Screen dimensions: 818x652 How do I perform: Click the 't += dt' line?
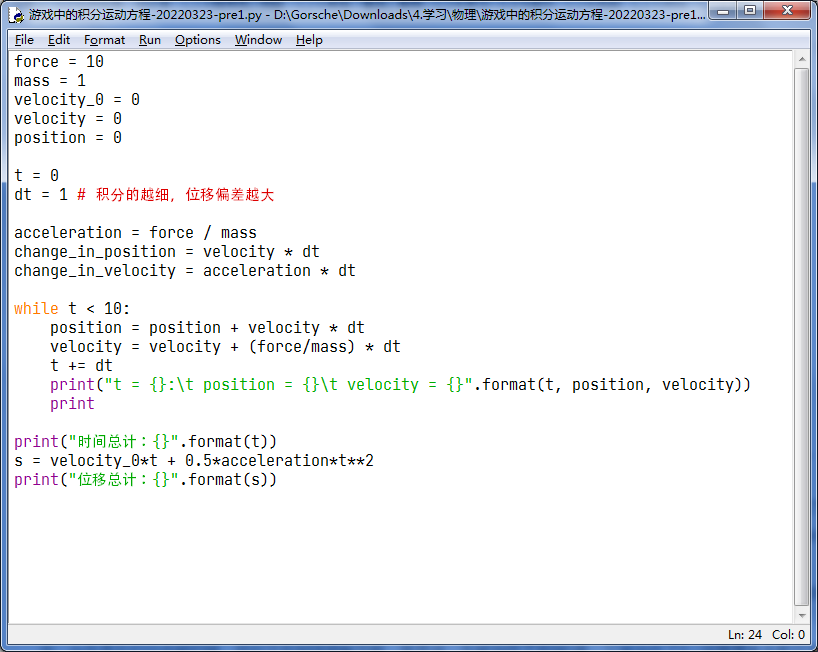[81, 366]
